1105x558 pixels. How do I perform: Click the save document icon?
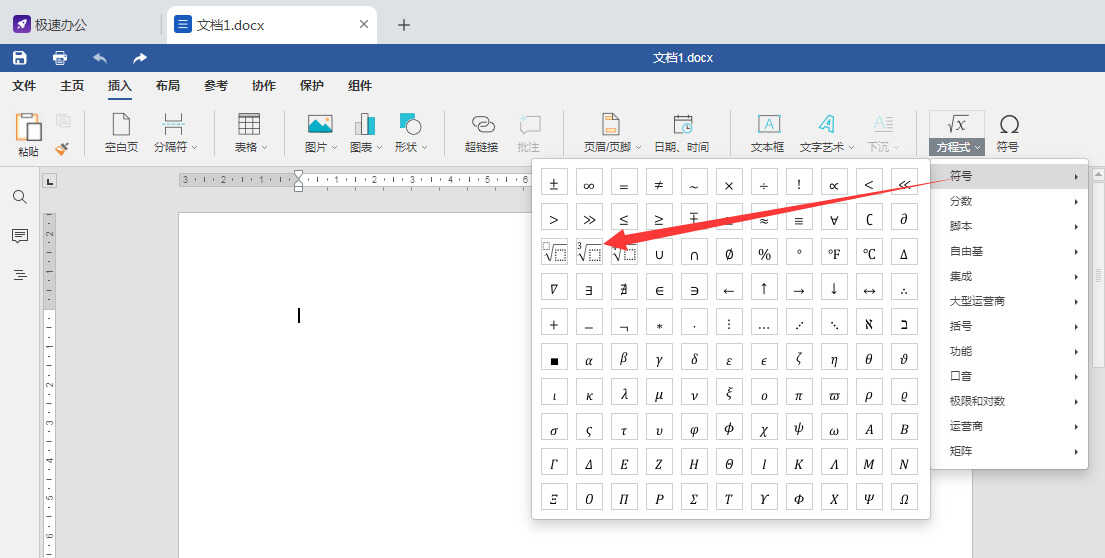click(x=20, y=58)
